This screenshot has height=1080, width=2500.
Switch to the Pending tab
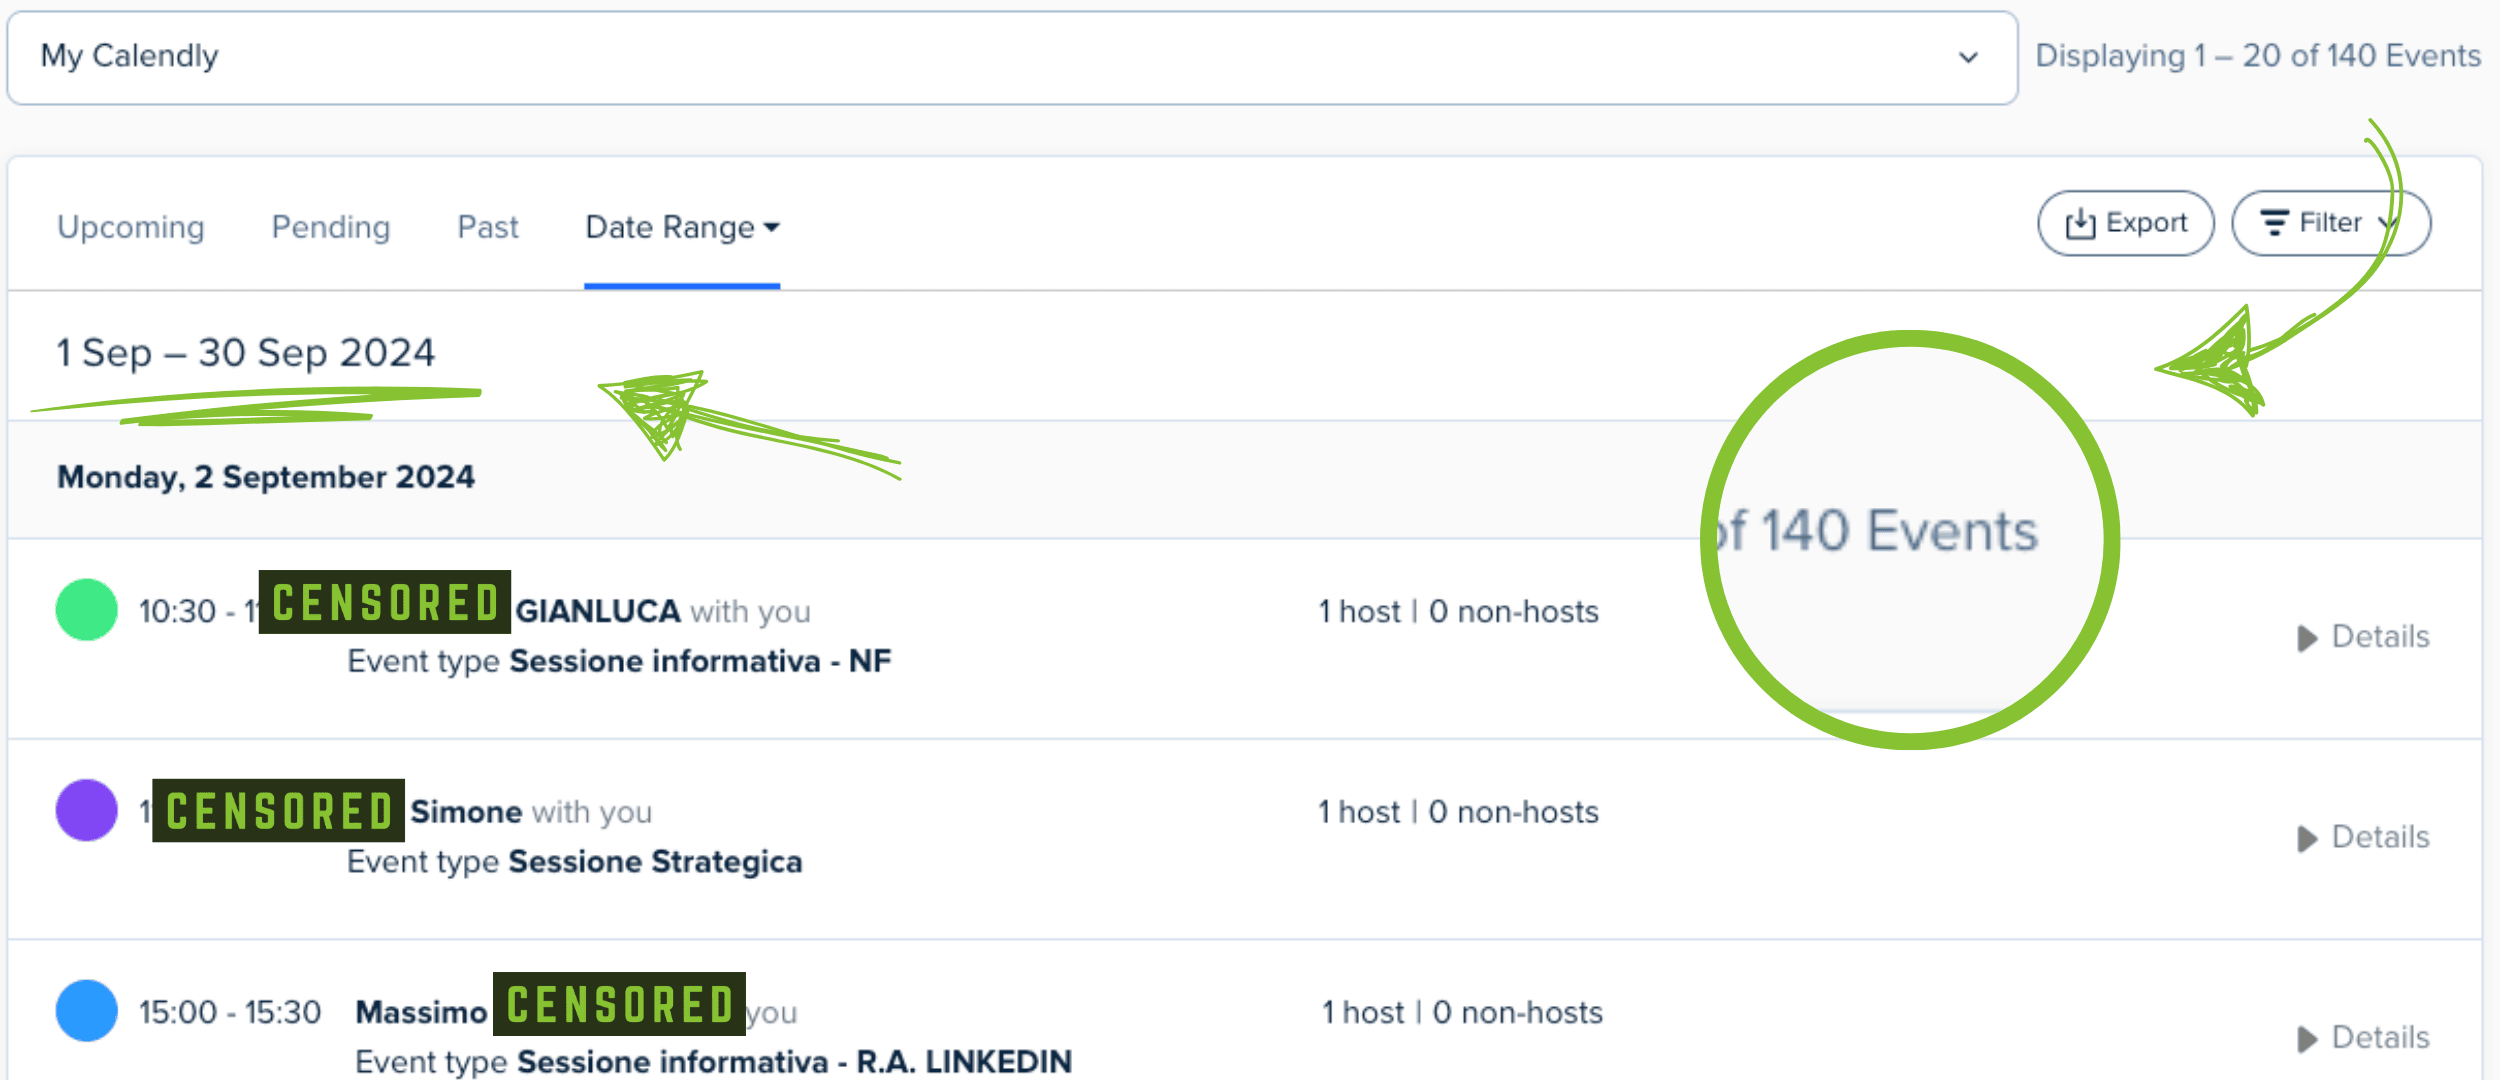click(331, 228)
